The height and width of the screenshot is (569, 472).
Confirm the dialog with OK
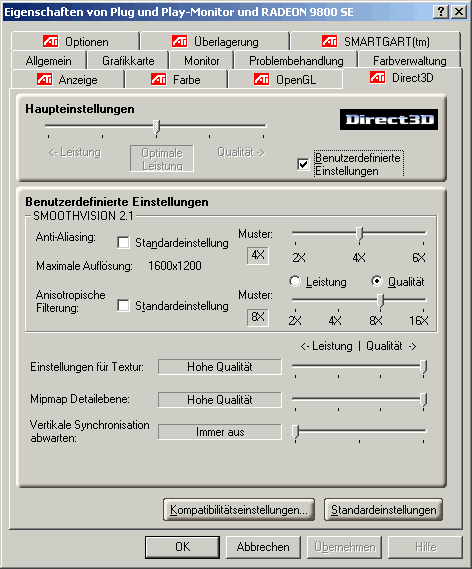(182, 547)
